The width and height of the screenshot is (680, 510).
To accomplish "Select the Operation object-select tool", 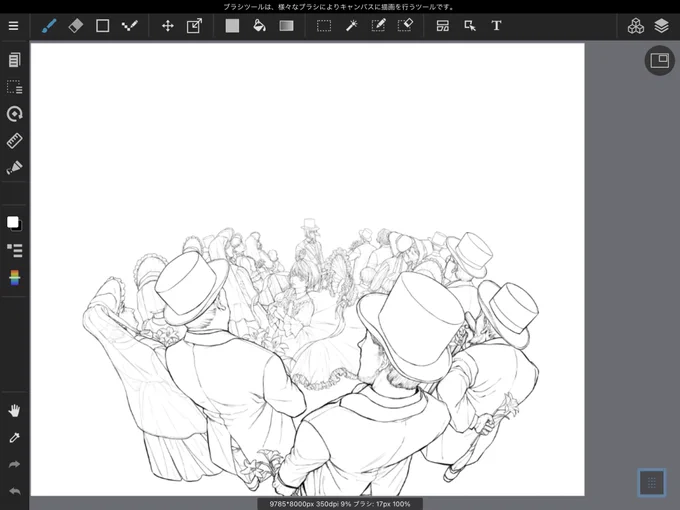I will [x=470, y=26].
